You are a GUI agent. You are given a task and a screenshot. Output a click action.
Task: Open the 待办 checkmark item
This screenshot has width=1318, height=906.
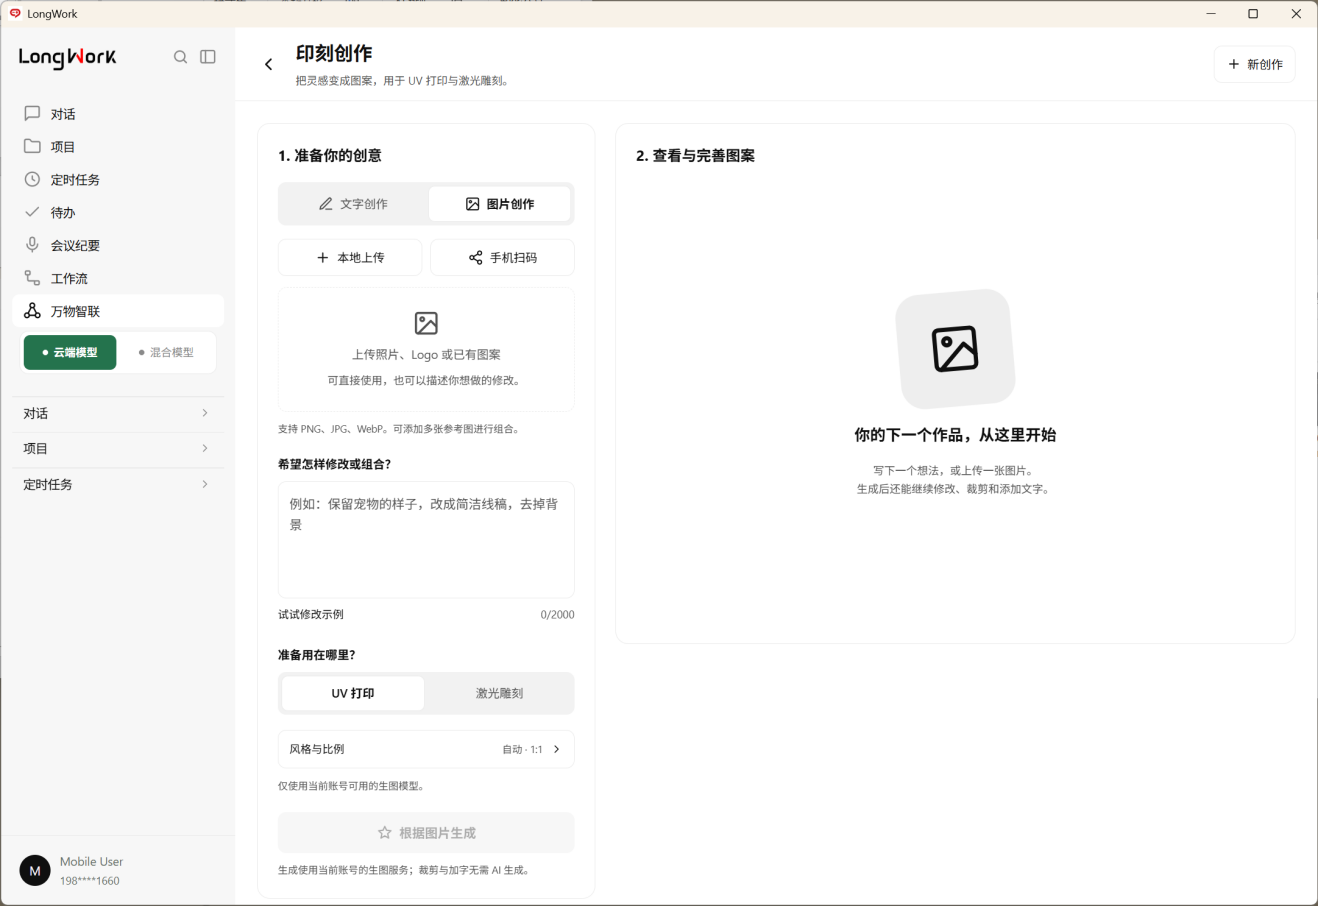click(118, 213)
